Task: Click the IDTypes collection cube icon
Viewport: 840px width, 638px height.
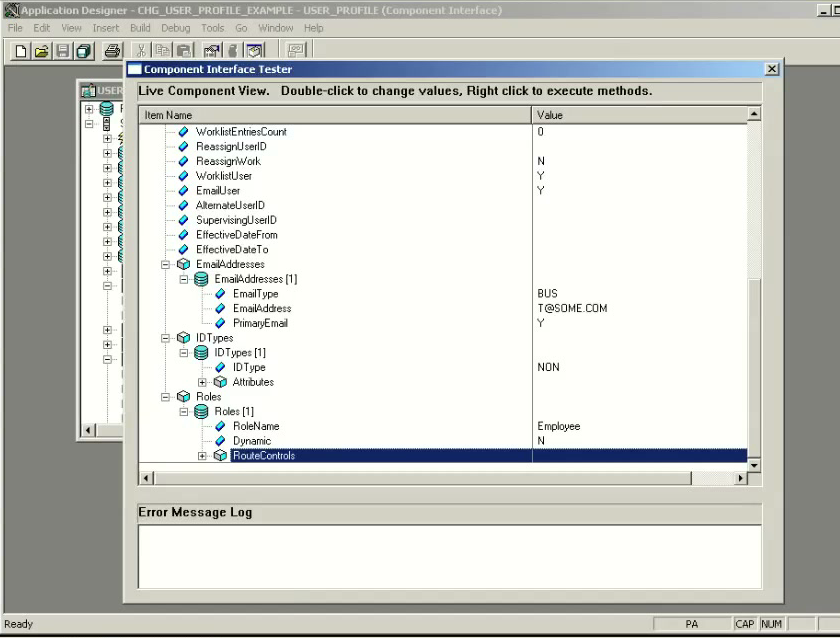Action: click(183, 338)
